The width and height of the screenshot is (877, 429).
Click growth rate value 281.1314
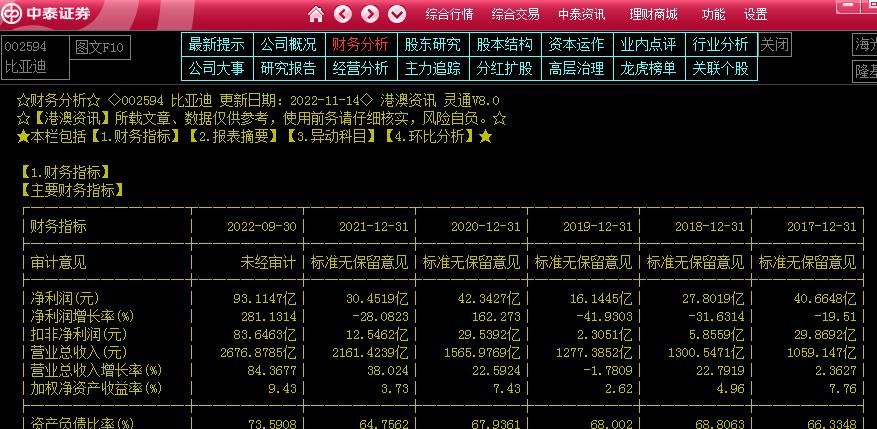click(268, 317)
